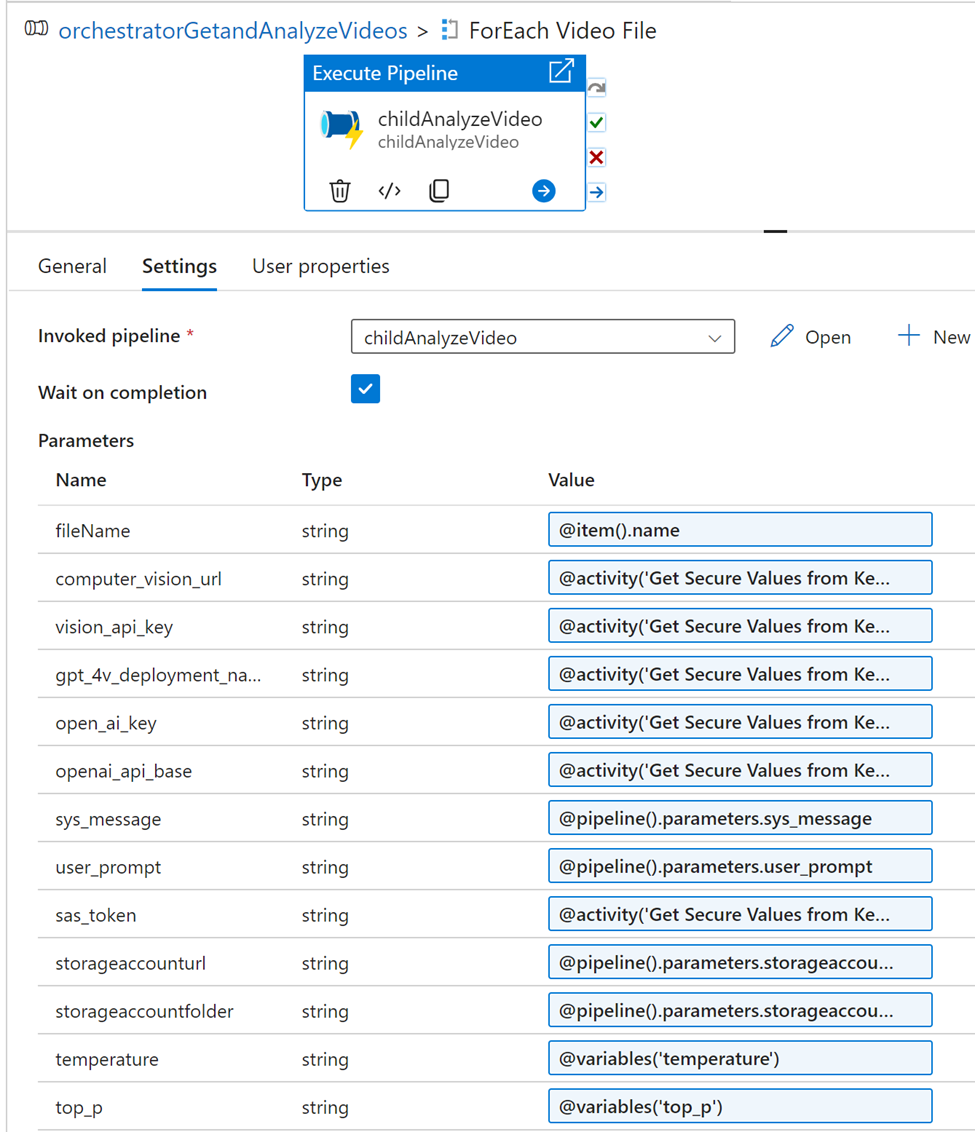Viewport: 975px width, 1132px height.
Task: Click the bold childAnalyzeVideo activity name
Action: [x=460, y=119]
